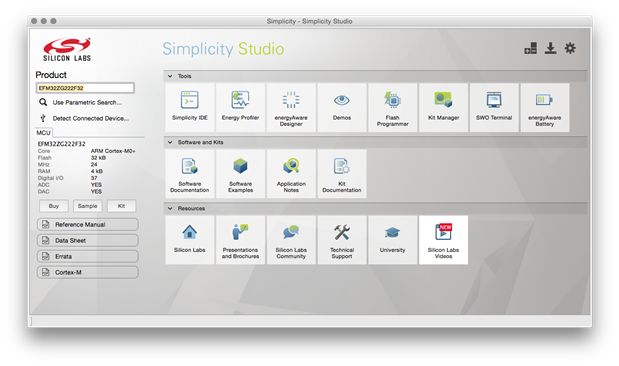Click the Kit button
This screenshot has width=619, height=366.
(x=121, y=206)
